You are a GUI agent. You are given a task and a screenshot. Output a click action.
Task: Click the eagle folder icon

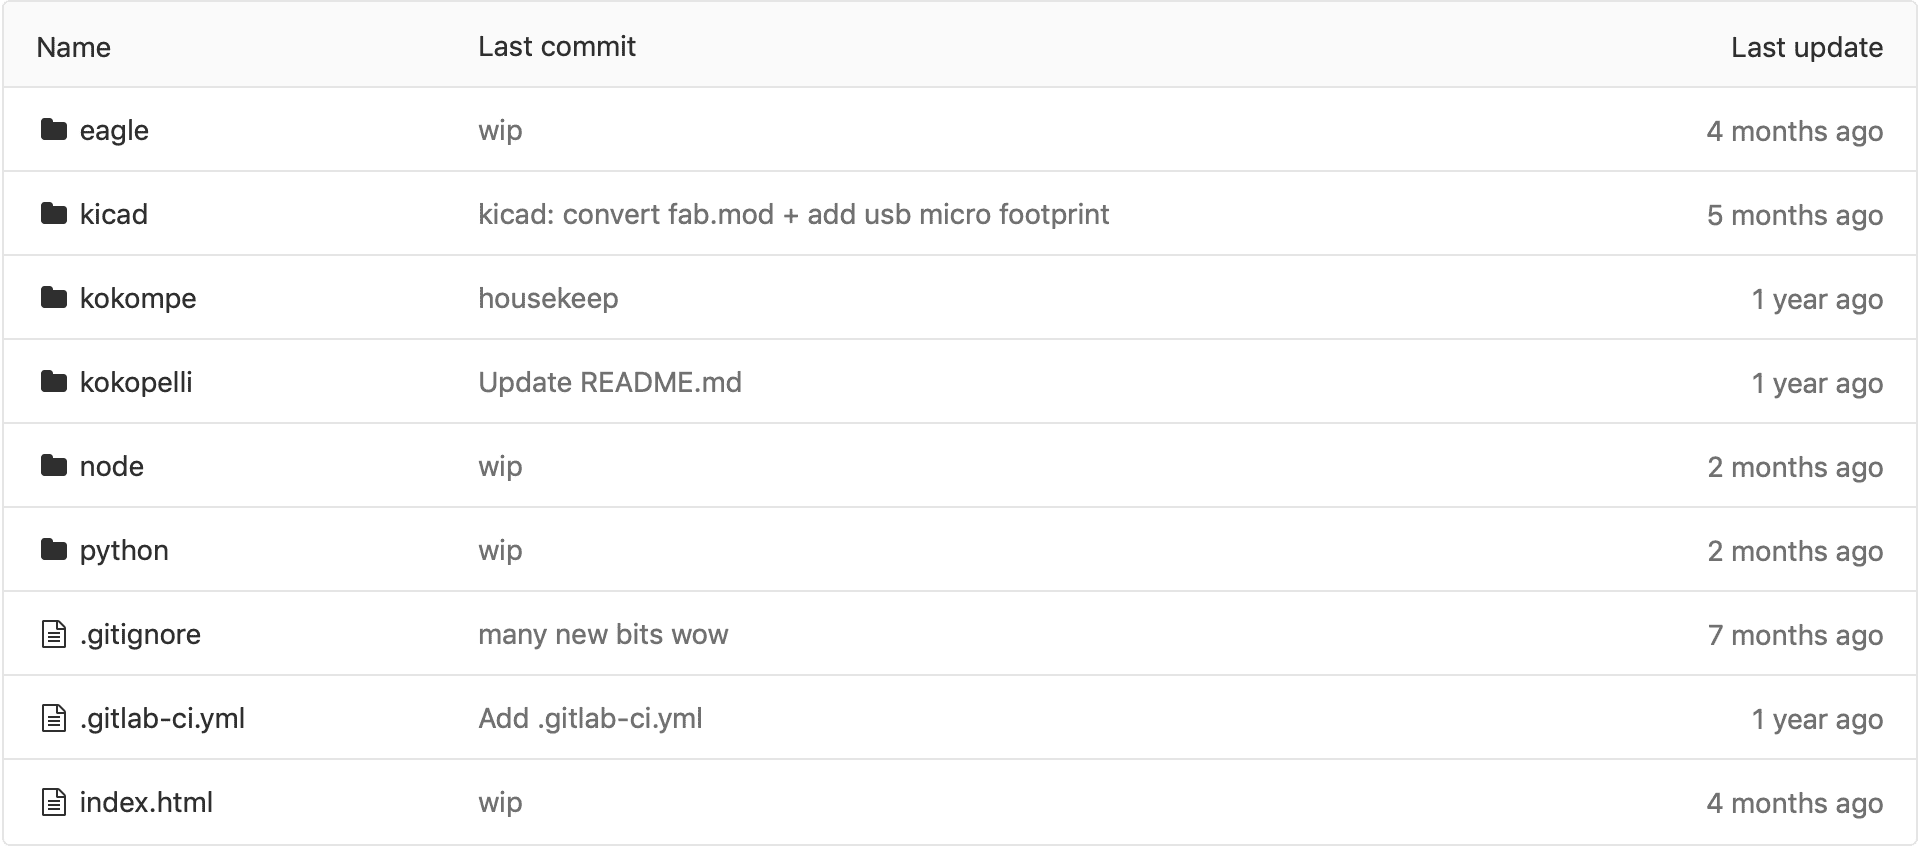54,130
